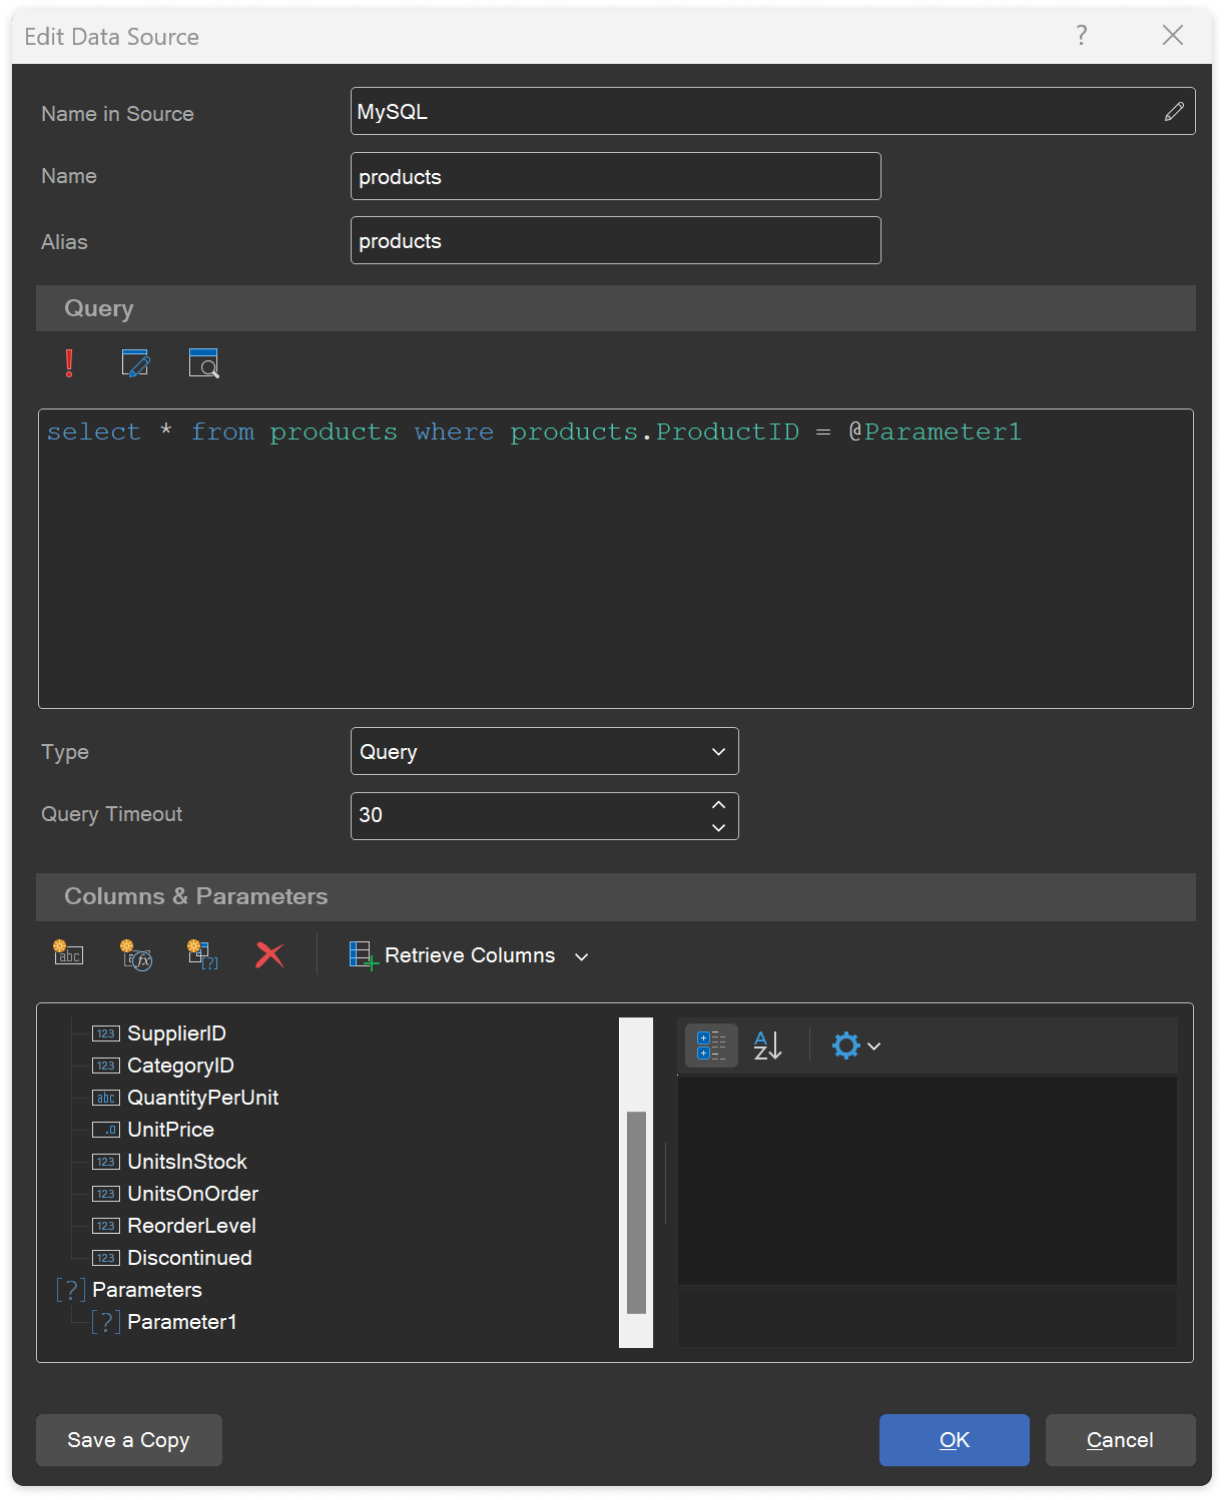
Task: Click the Name input field
Action: tap(616, 176)
